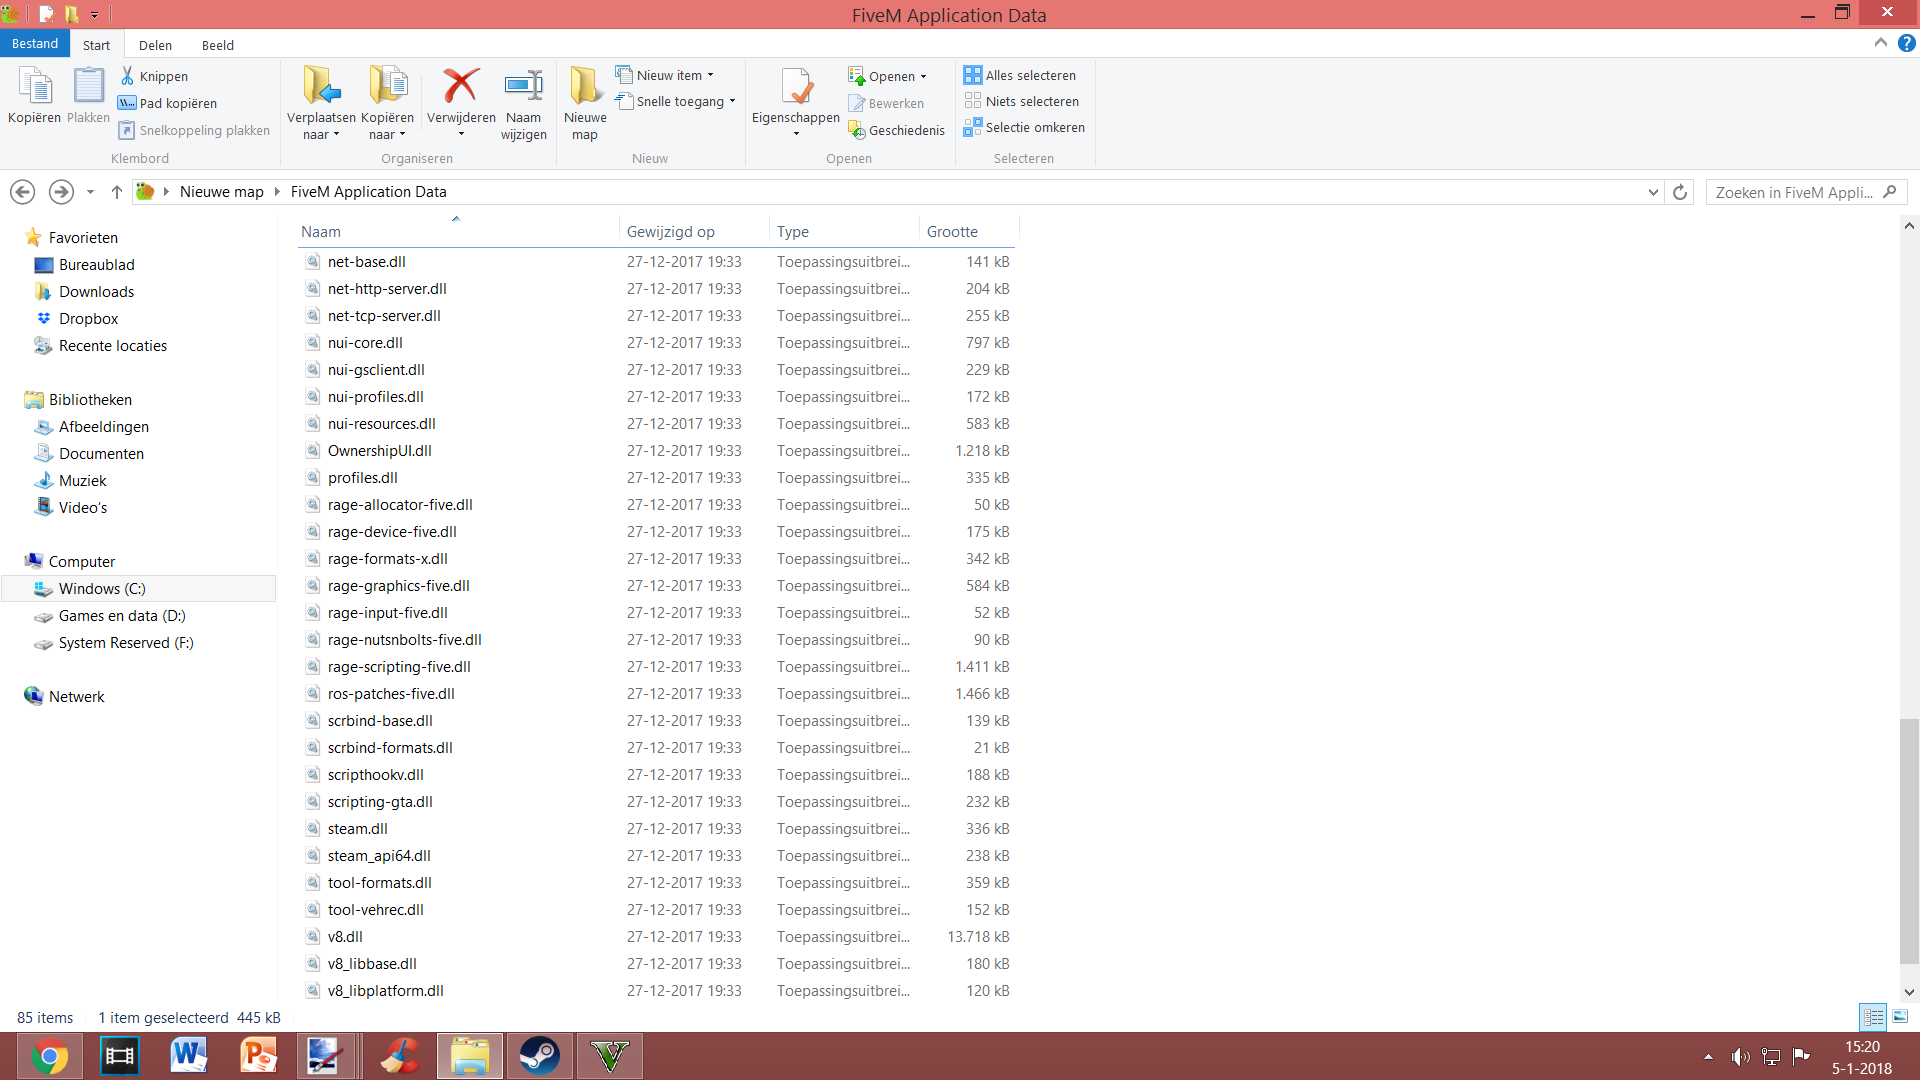The height and width of the screenshot is (1080, 1920).
Task: Open the Openen dropdown arrow
Action: (923, 76)
